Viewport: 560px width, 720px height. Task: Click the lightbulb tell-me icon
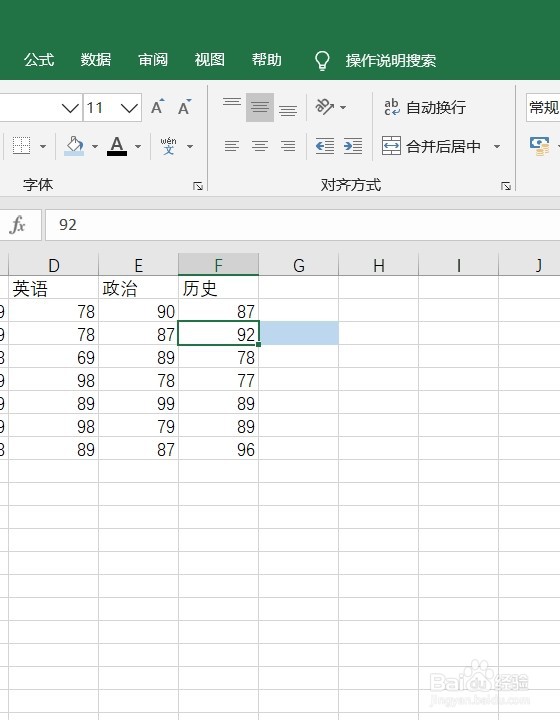click(x=322, y=60)
